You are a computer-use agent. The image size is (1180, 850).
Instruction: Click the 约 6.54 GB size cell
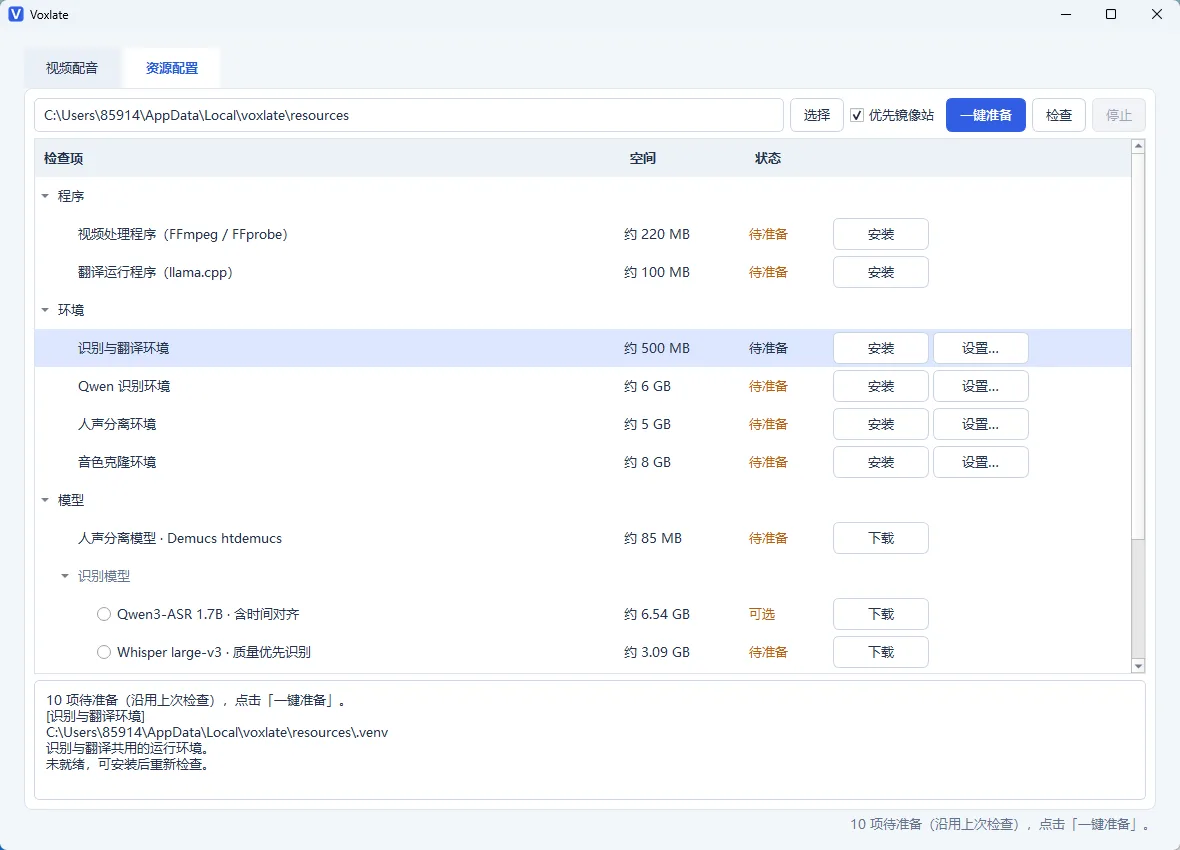[x=656, y=614]
